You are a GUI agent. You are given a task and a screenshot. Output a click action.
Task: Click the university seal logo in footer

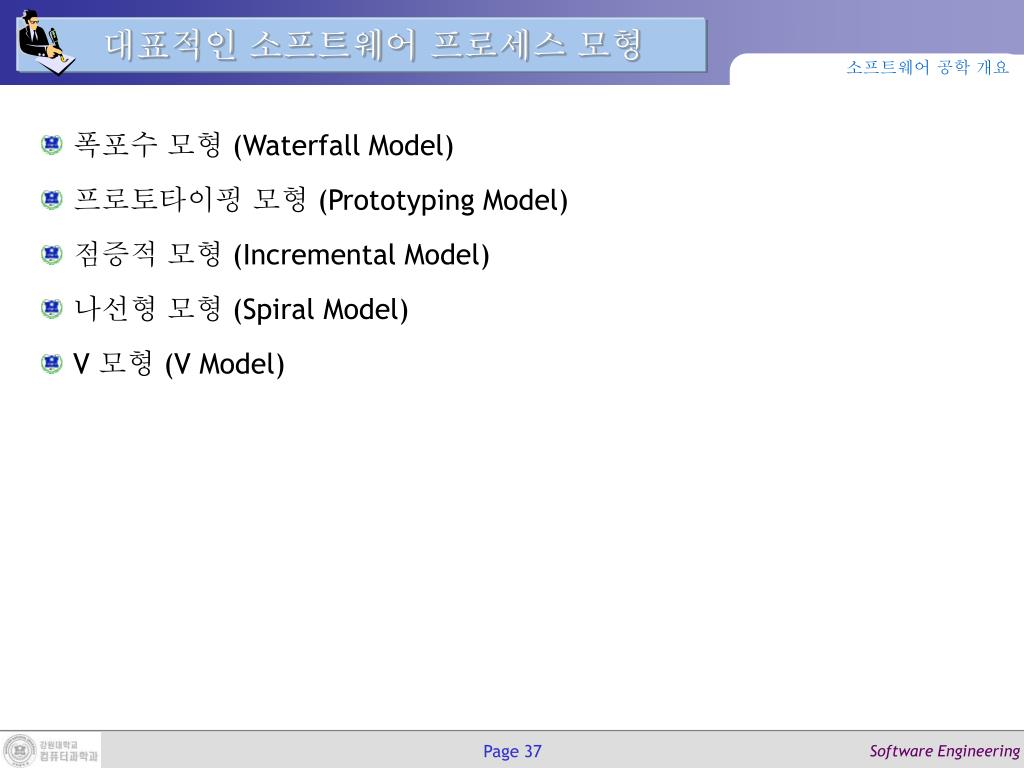(20, 750)
